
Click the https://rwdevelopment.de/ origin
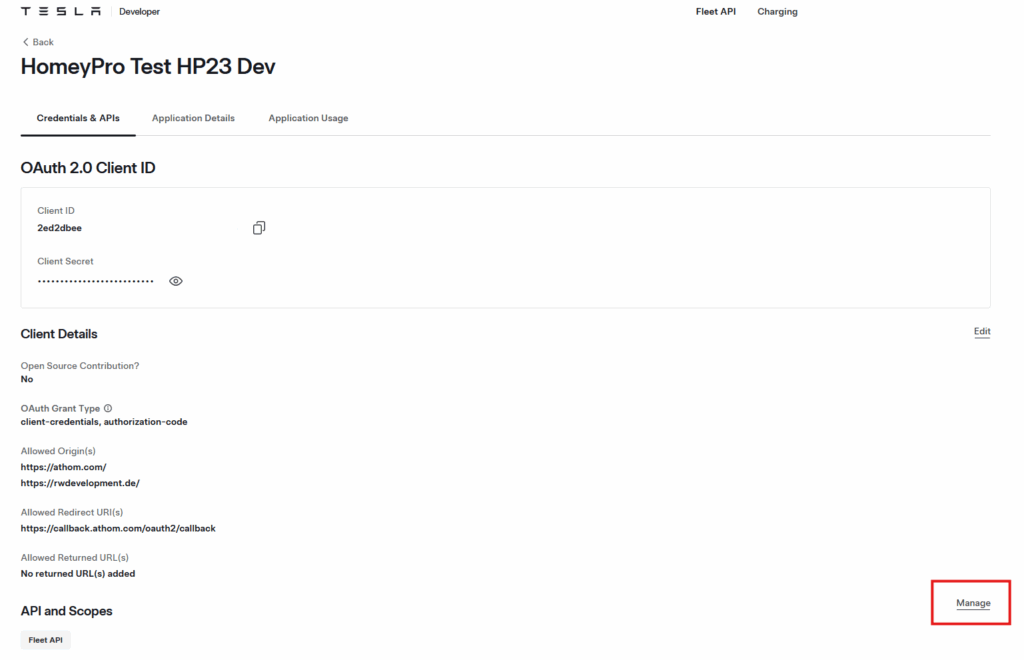coord(80,483)
